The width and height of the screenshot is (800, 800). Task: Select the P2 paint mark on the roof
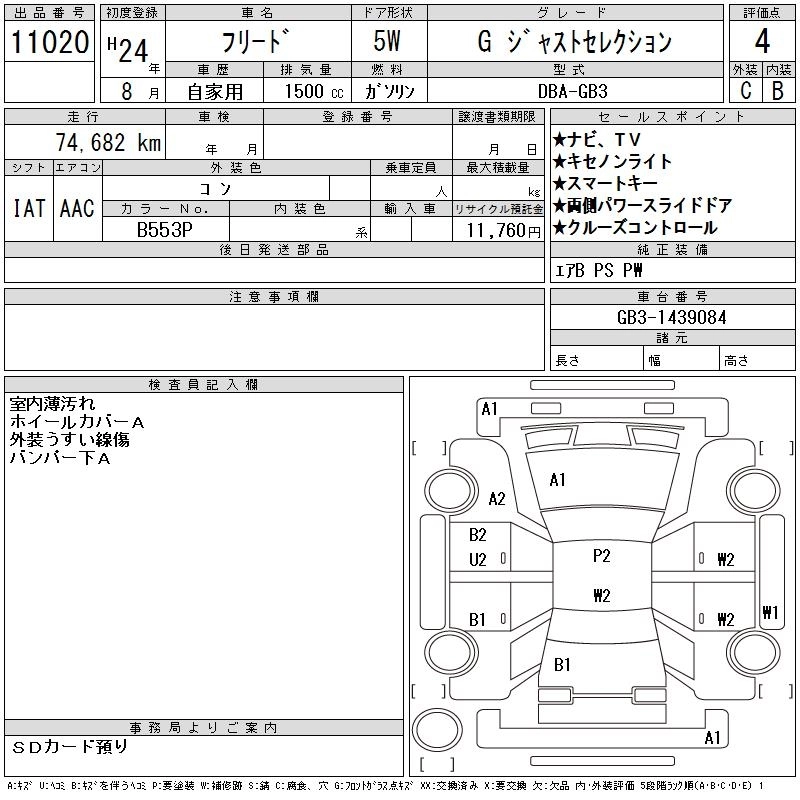point(602,556)
